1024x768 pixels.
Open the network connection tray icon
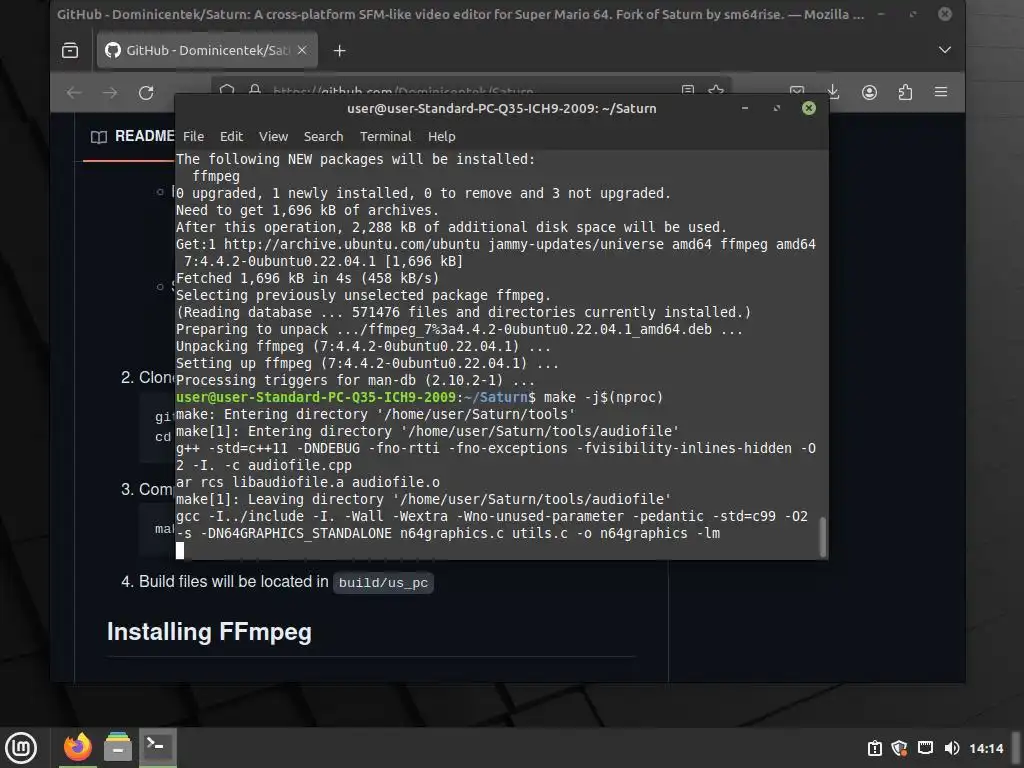point(925,748)
